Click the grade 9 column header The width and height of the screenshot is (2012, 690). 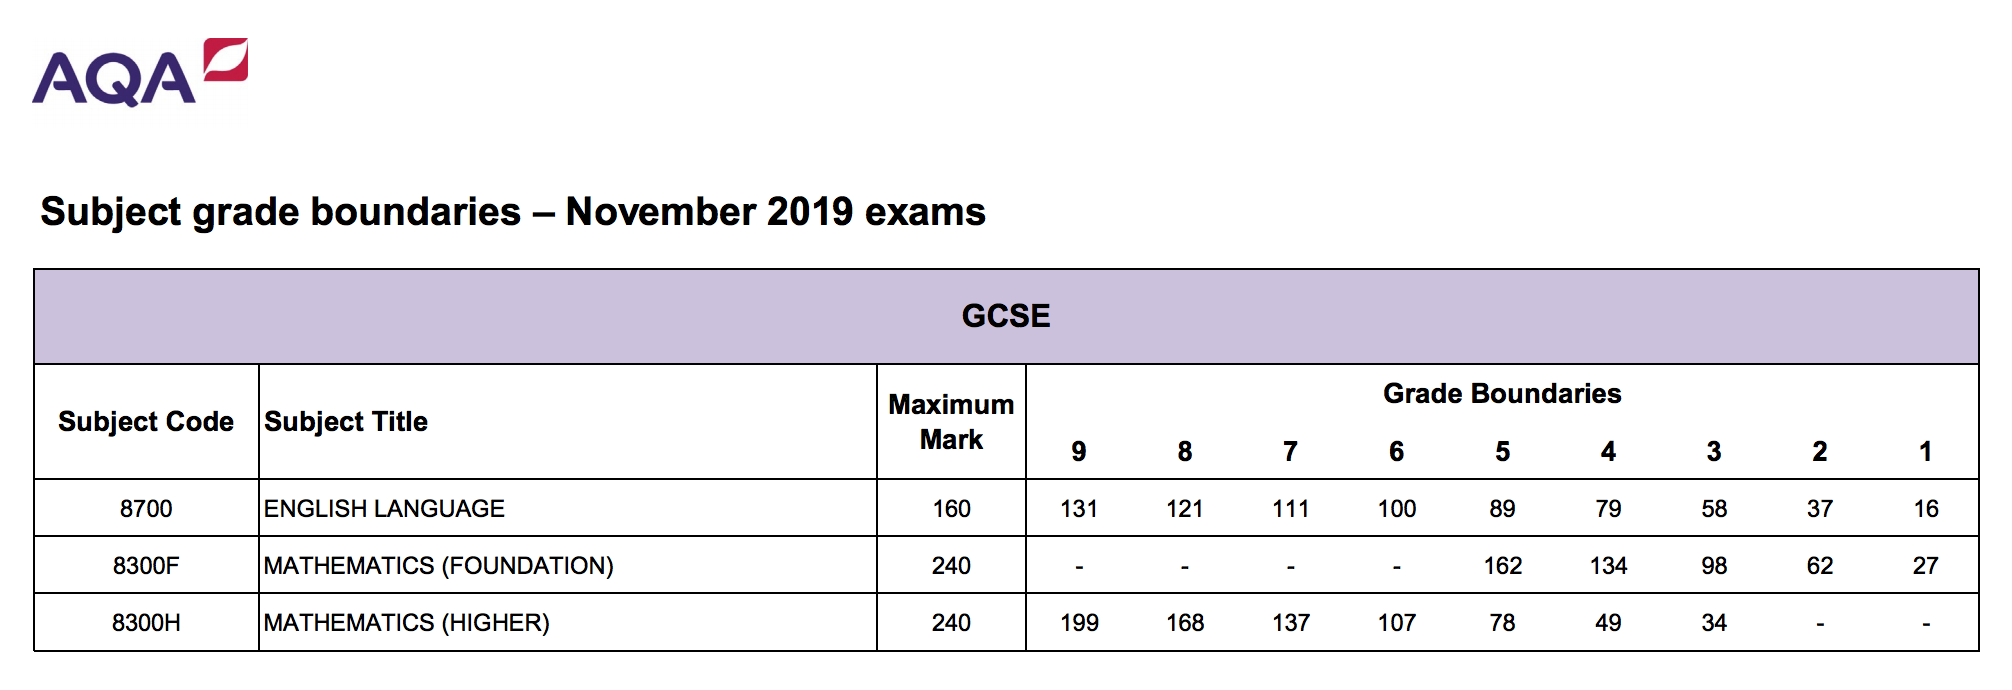[1079, 452]
